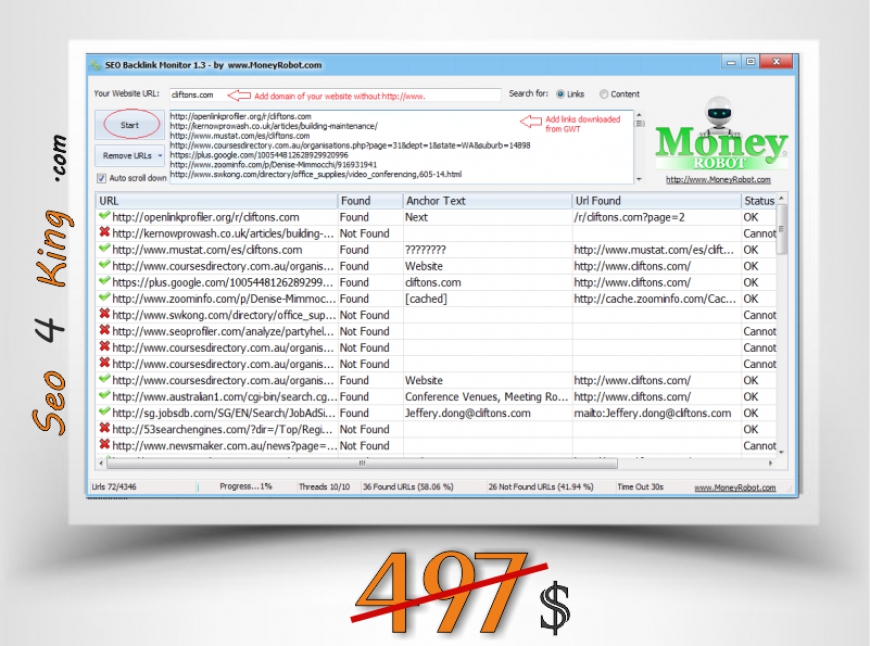Viewport: 870px width, 646px height.
Task: Select the http://openlinkprofiler.org/r/cliftons.com table row URL
Action: pos(206,218)
